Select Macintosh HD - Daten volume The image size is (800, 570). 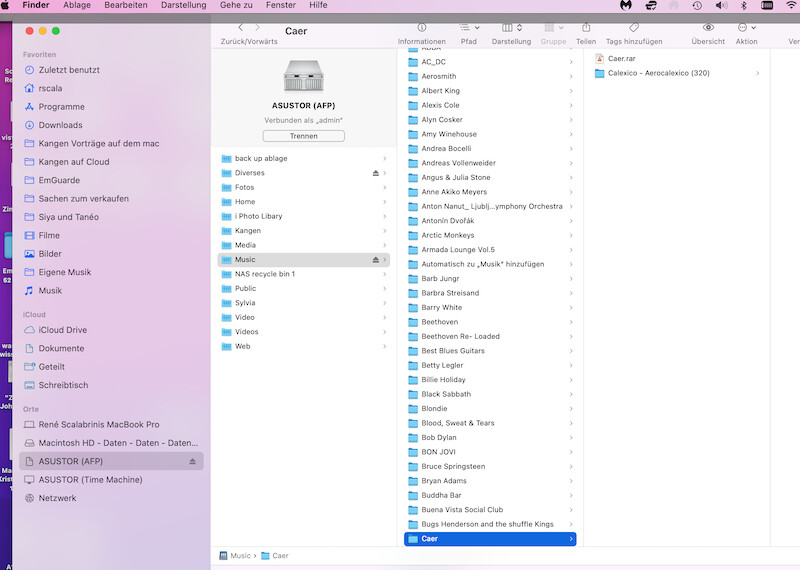tap(118, 443)
